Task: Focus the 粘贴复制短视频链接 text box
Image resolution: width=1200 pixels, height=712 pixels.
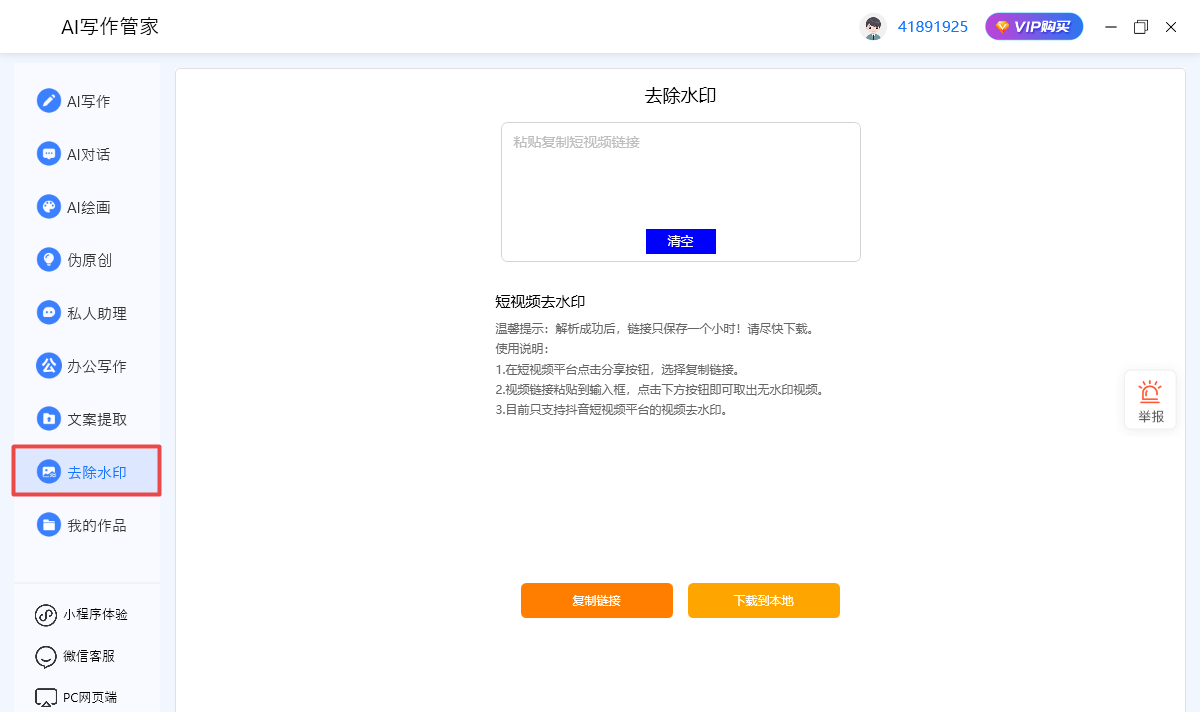Action: tap(681, 192)
